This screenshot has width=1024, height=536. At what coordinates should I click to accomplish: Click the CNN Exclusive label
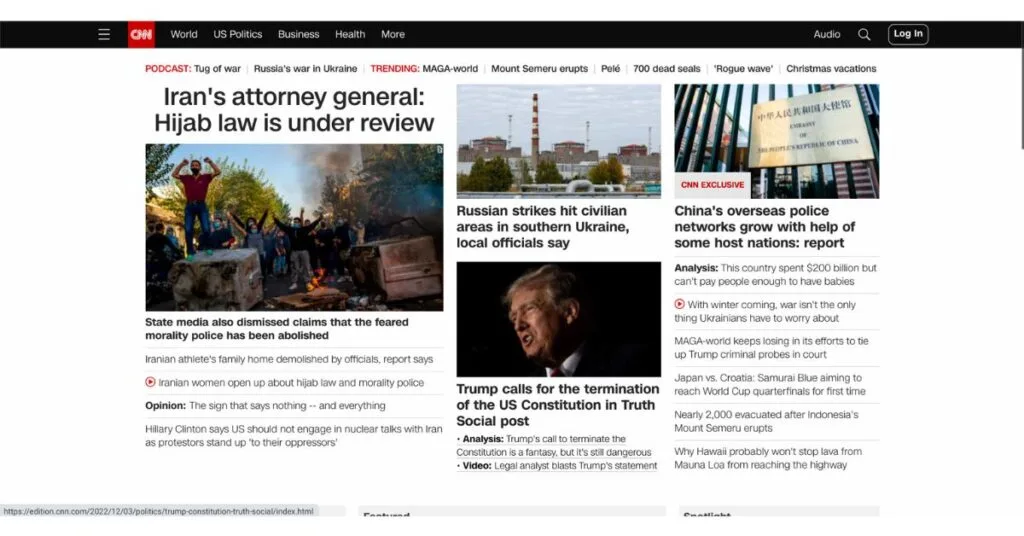(712, 185)
